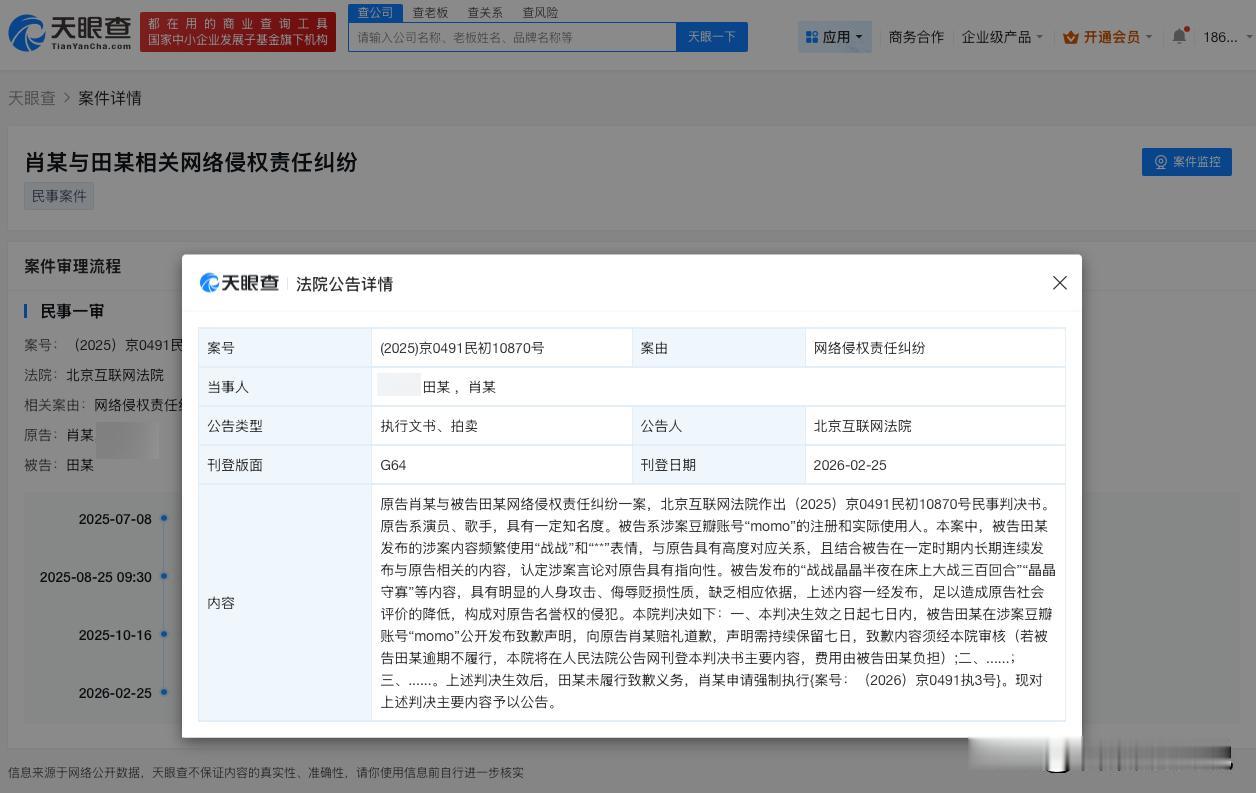Switch to the 查风险 search tab

coord(539,12)
